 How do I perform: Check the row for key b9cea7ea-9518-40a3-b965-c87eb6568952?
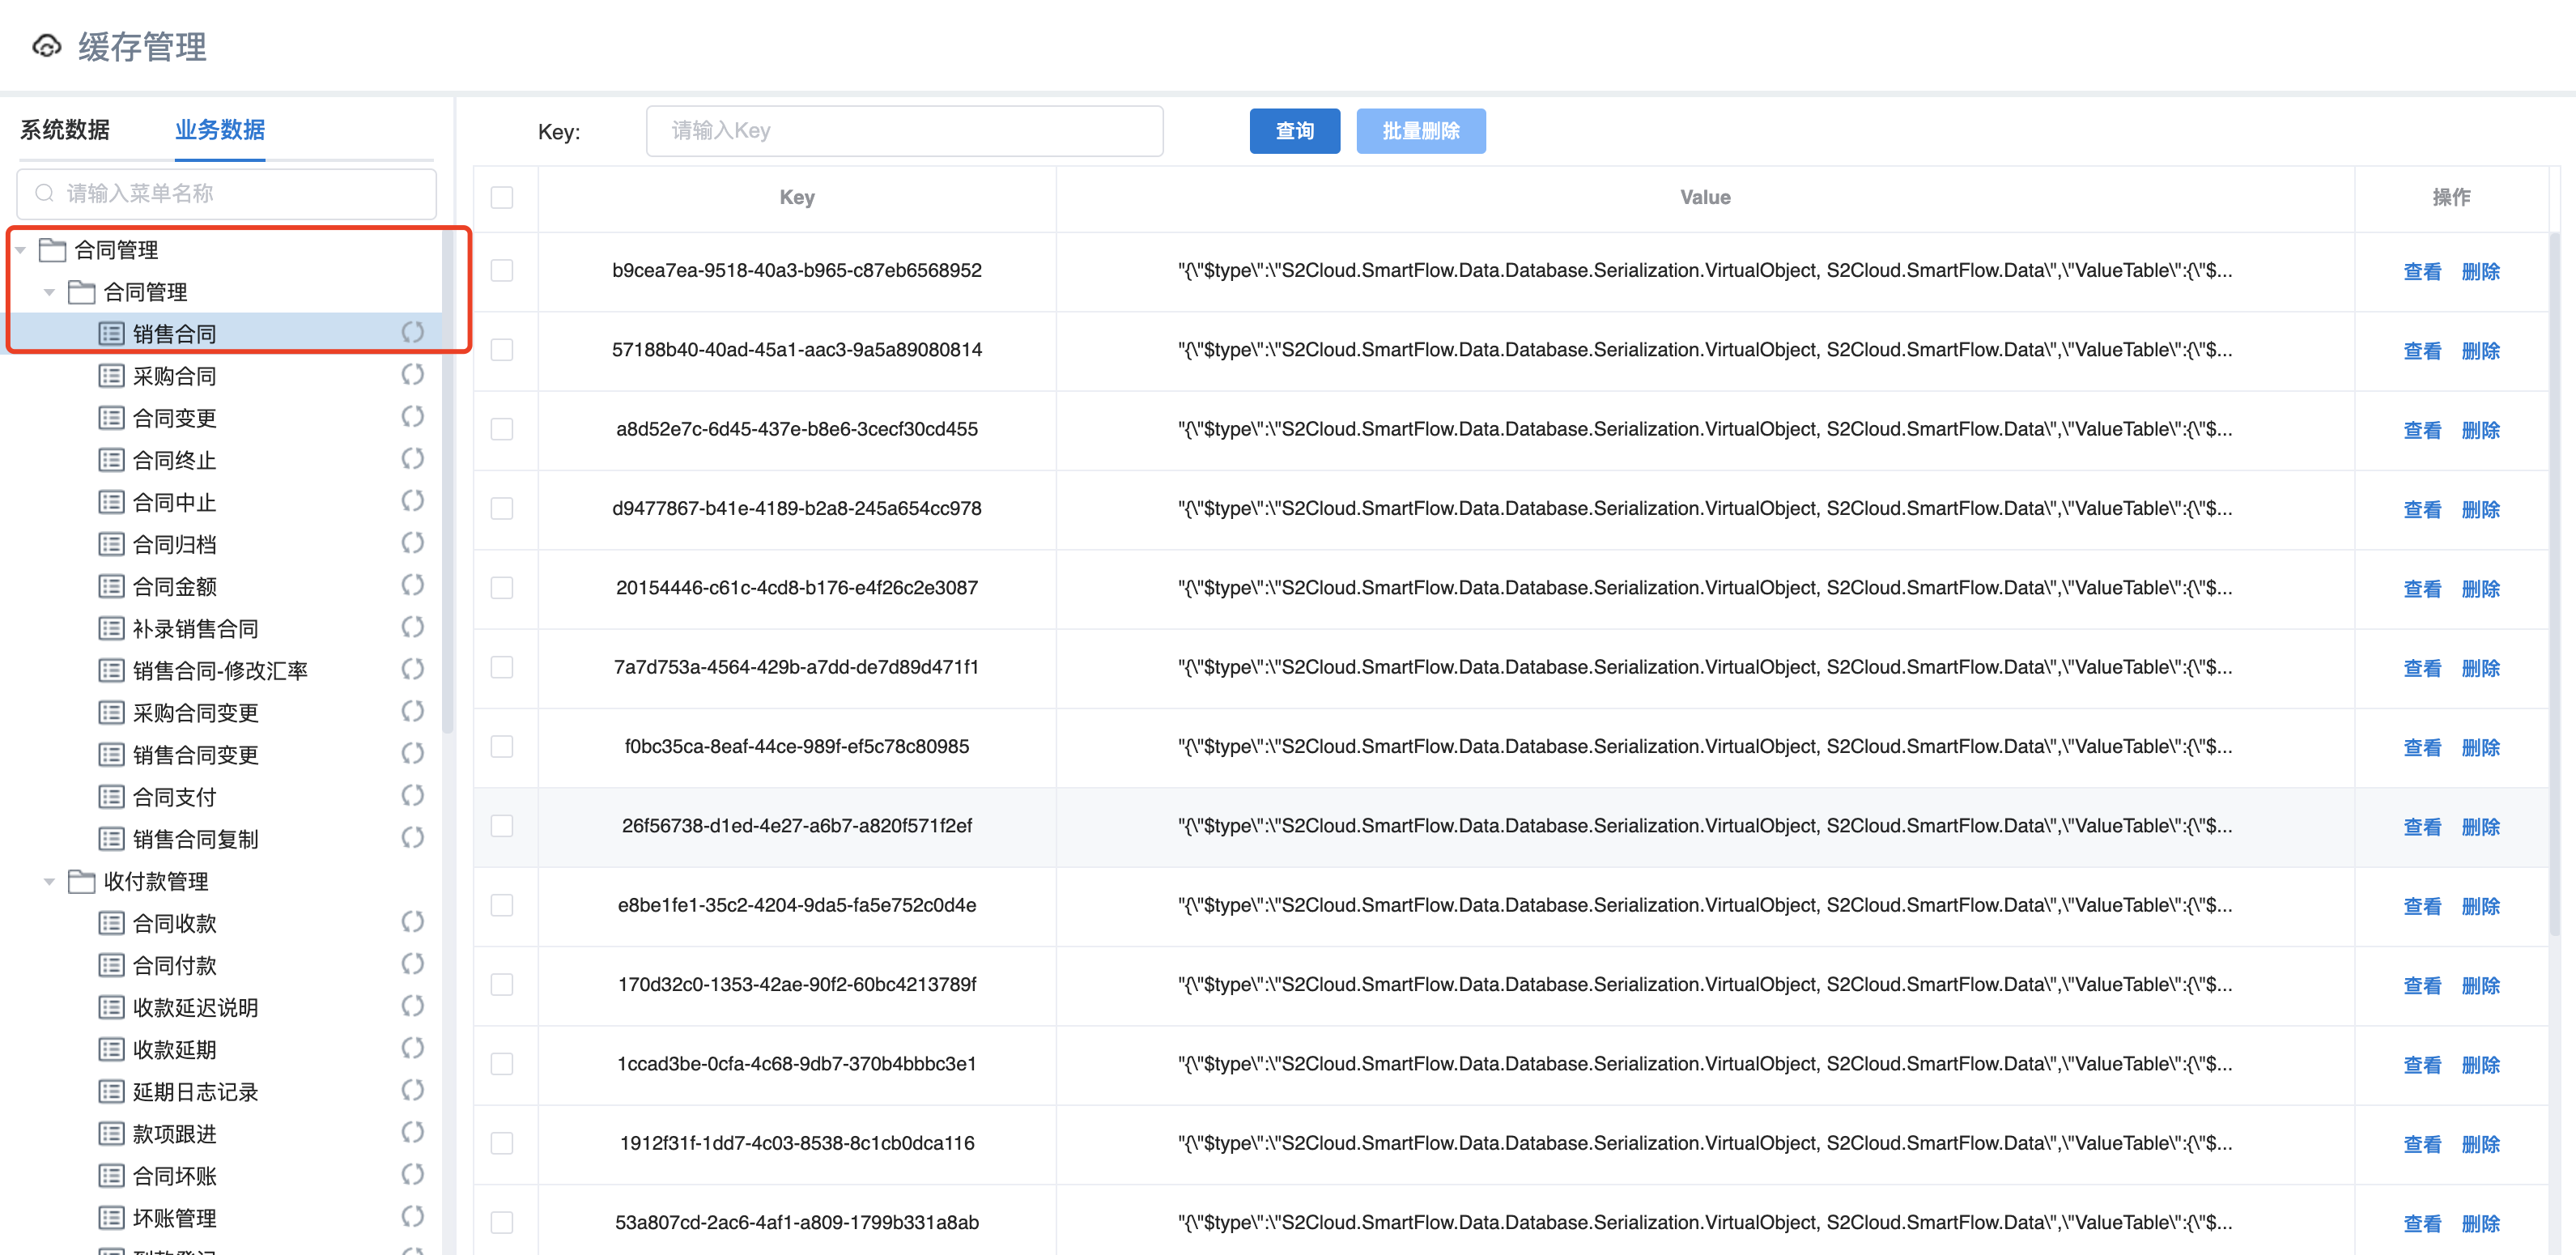point(502,270)
